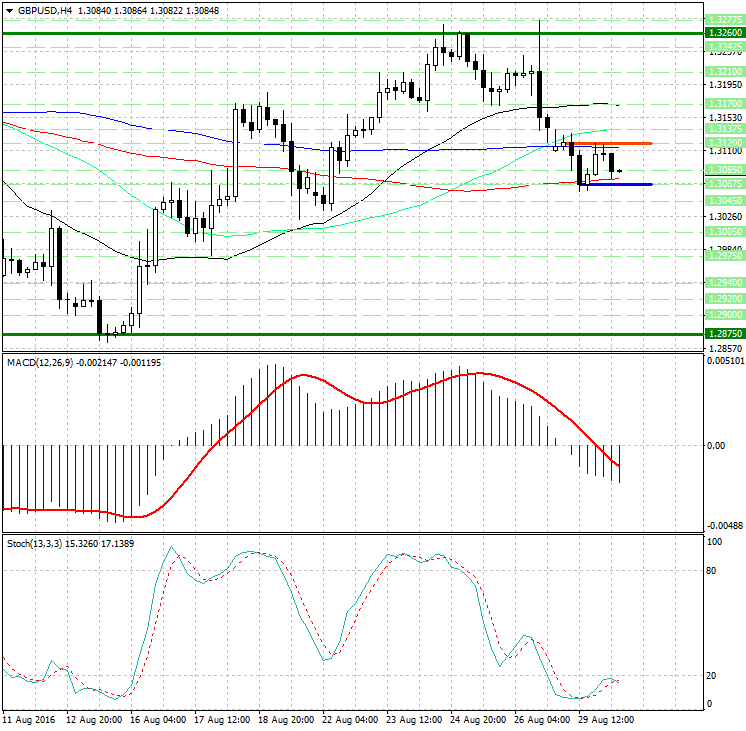Click the 1.30050 price level label

[x=723, y=231]
